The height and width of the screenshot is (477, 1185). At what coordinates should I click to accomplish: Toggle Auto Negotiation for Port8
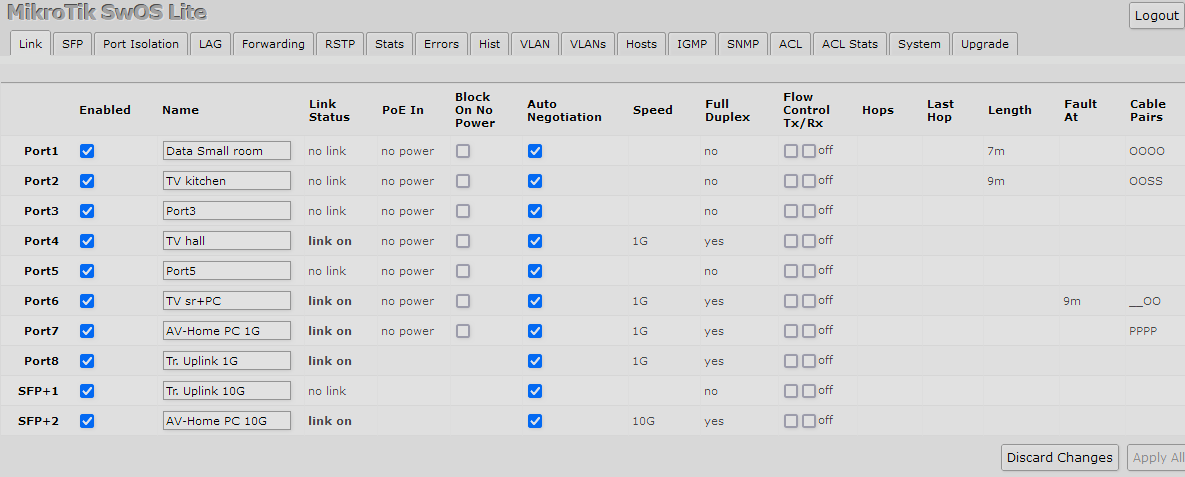[535, 361]
